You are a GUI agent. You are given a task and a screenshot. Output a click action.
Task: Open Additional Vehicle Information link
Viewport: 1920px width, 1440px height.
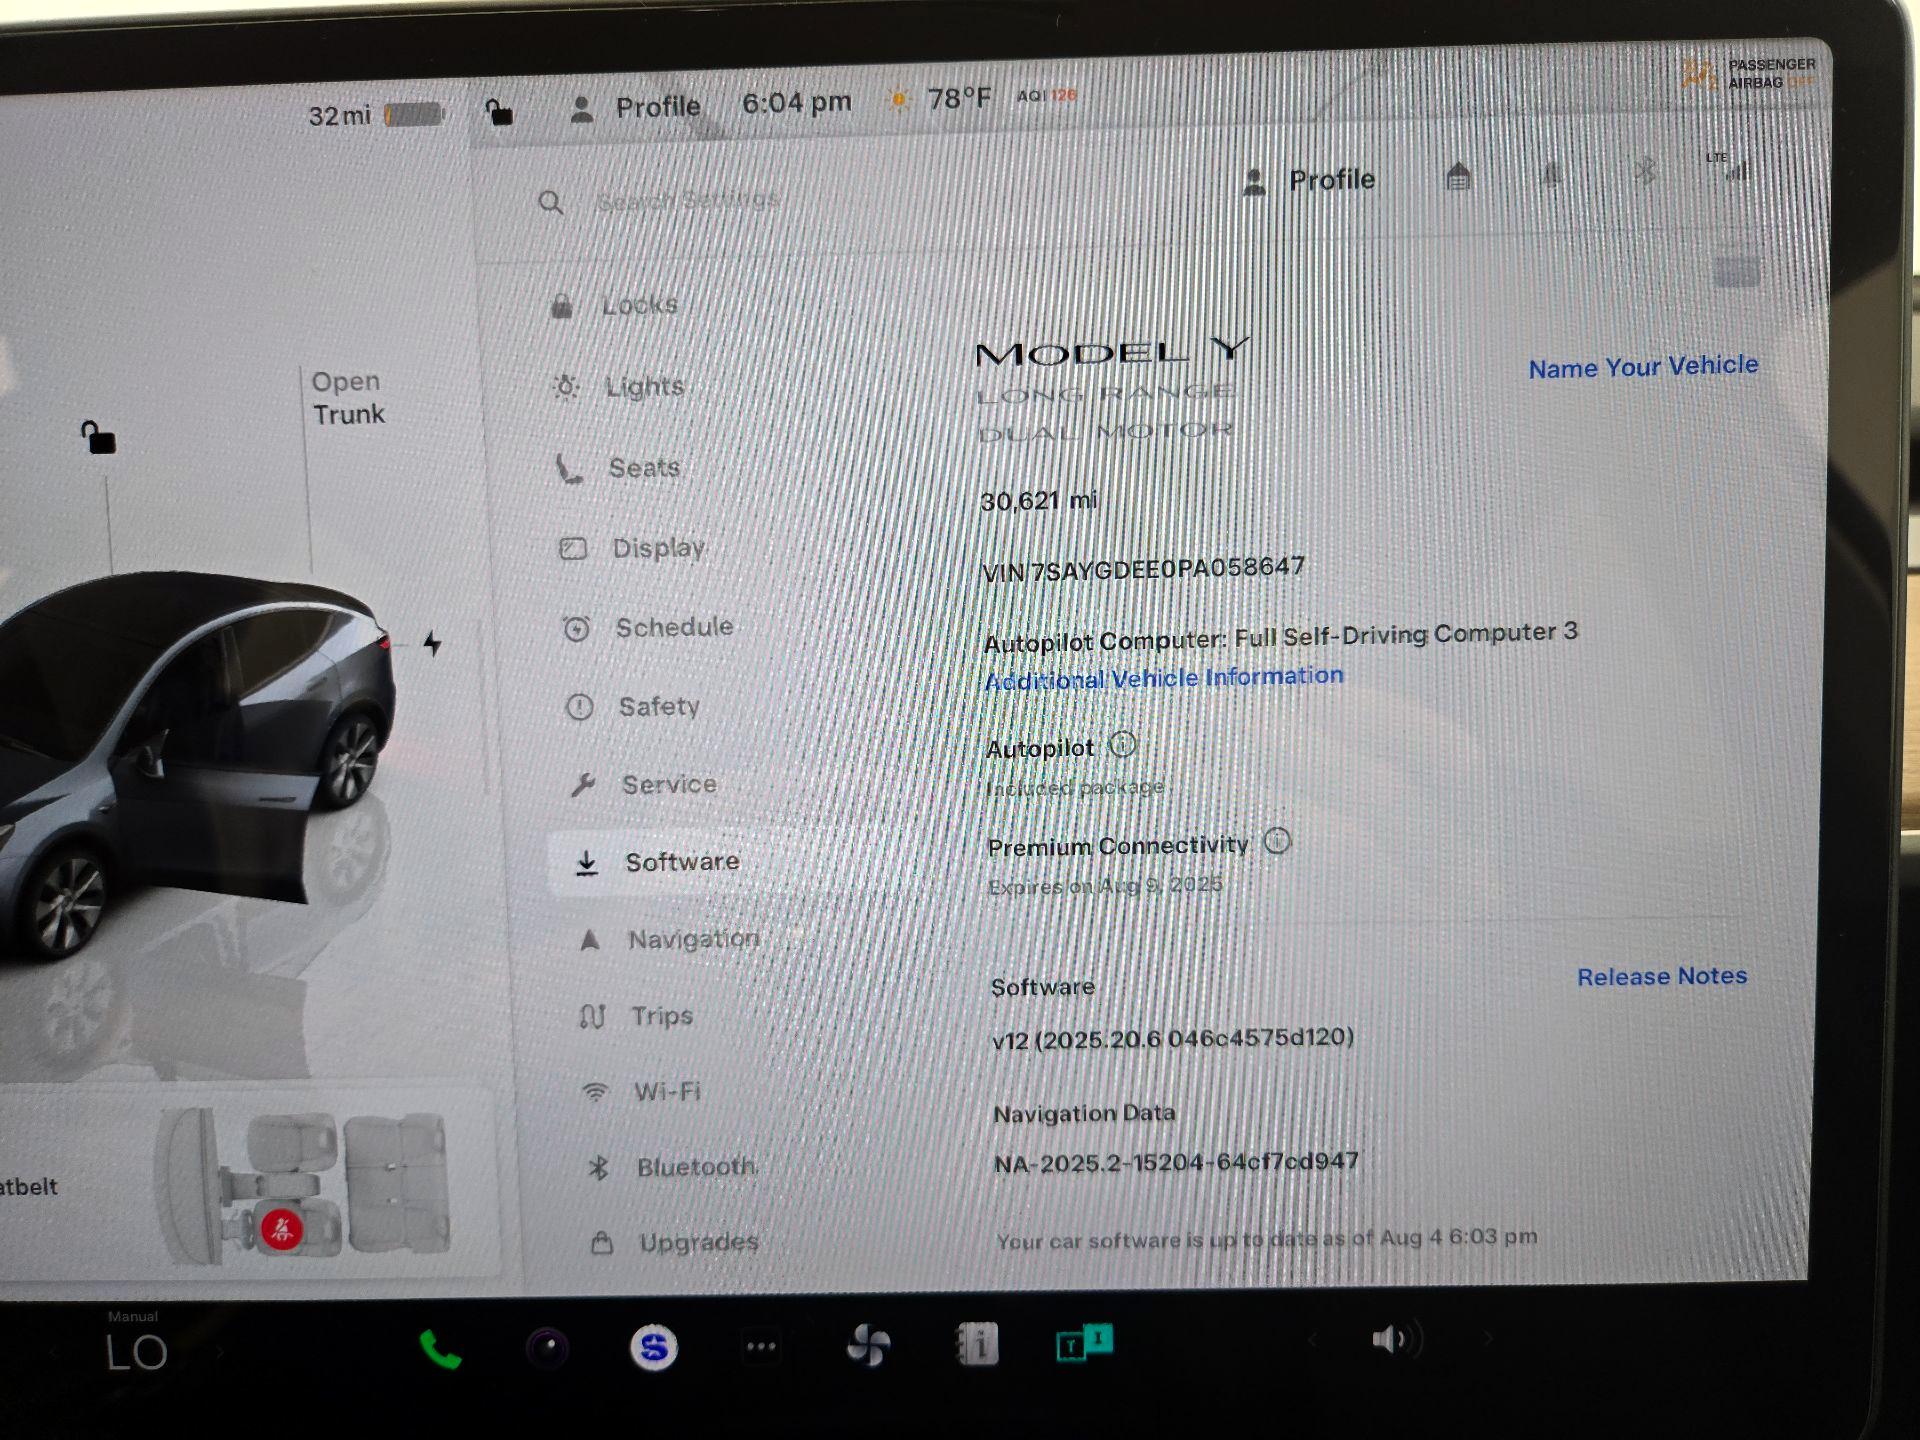1164,678
